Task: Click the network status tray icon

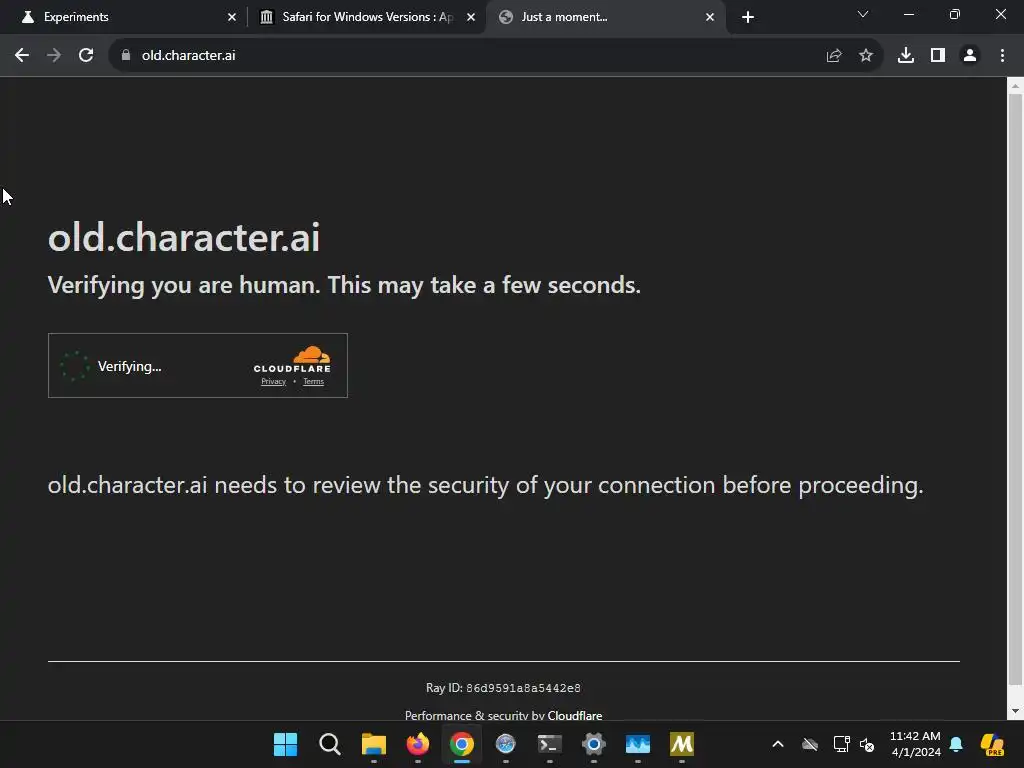Action: pyautogui.click(x=841, y=744)
